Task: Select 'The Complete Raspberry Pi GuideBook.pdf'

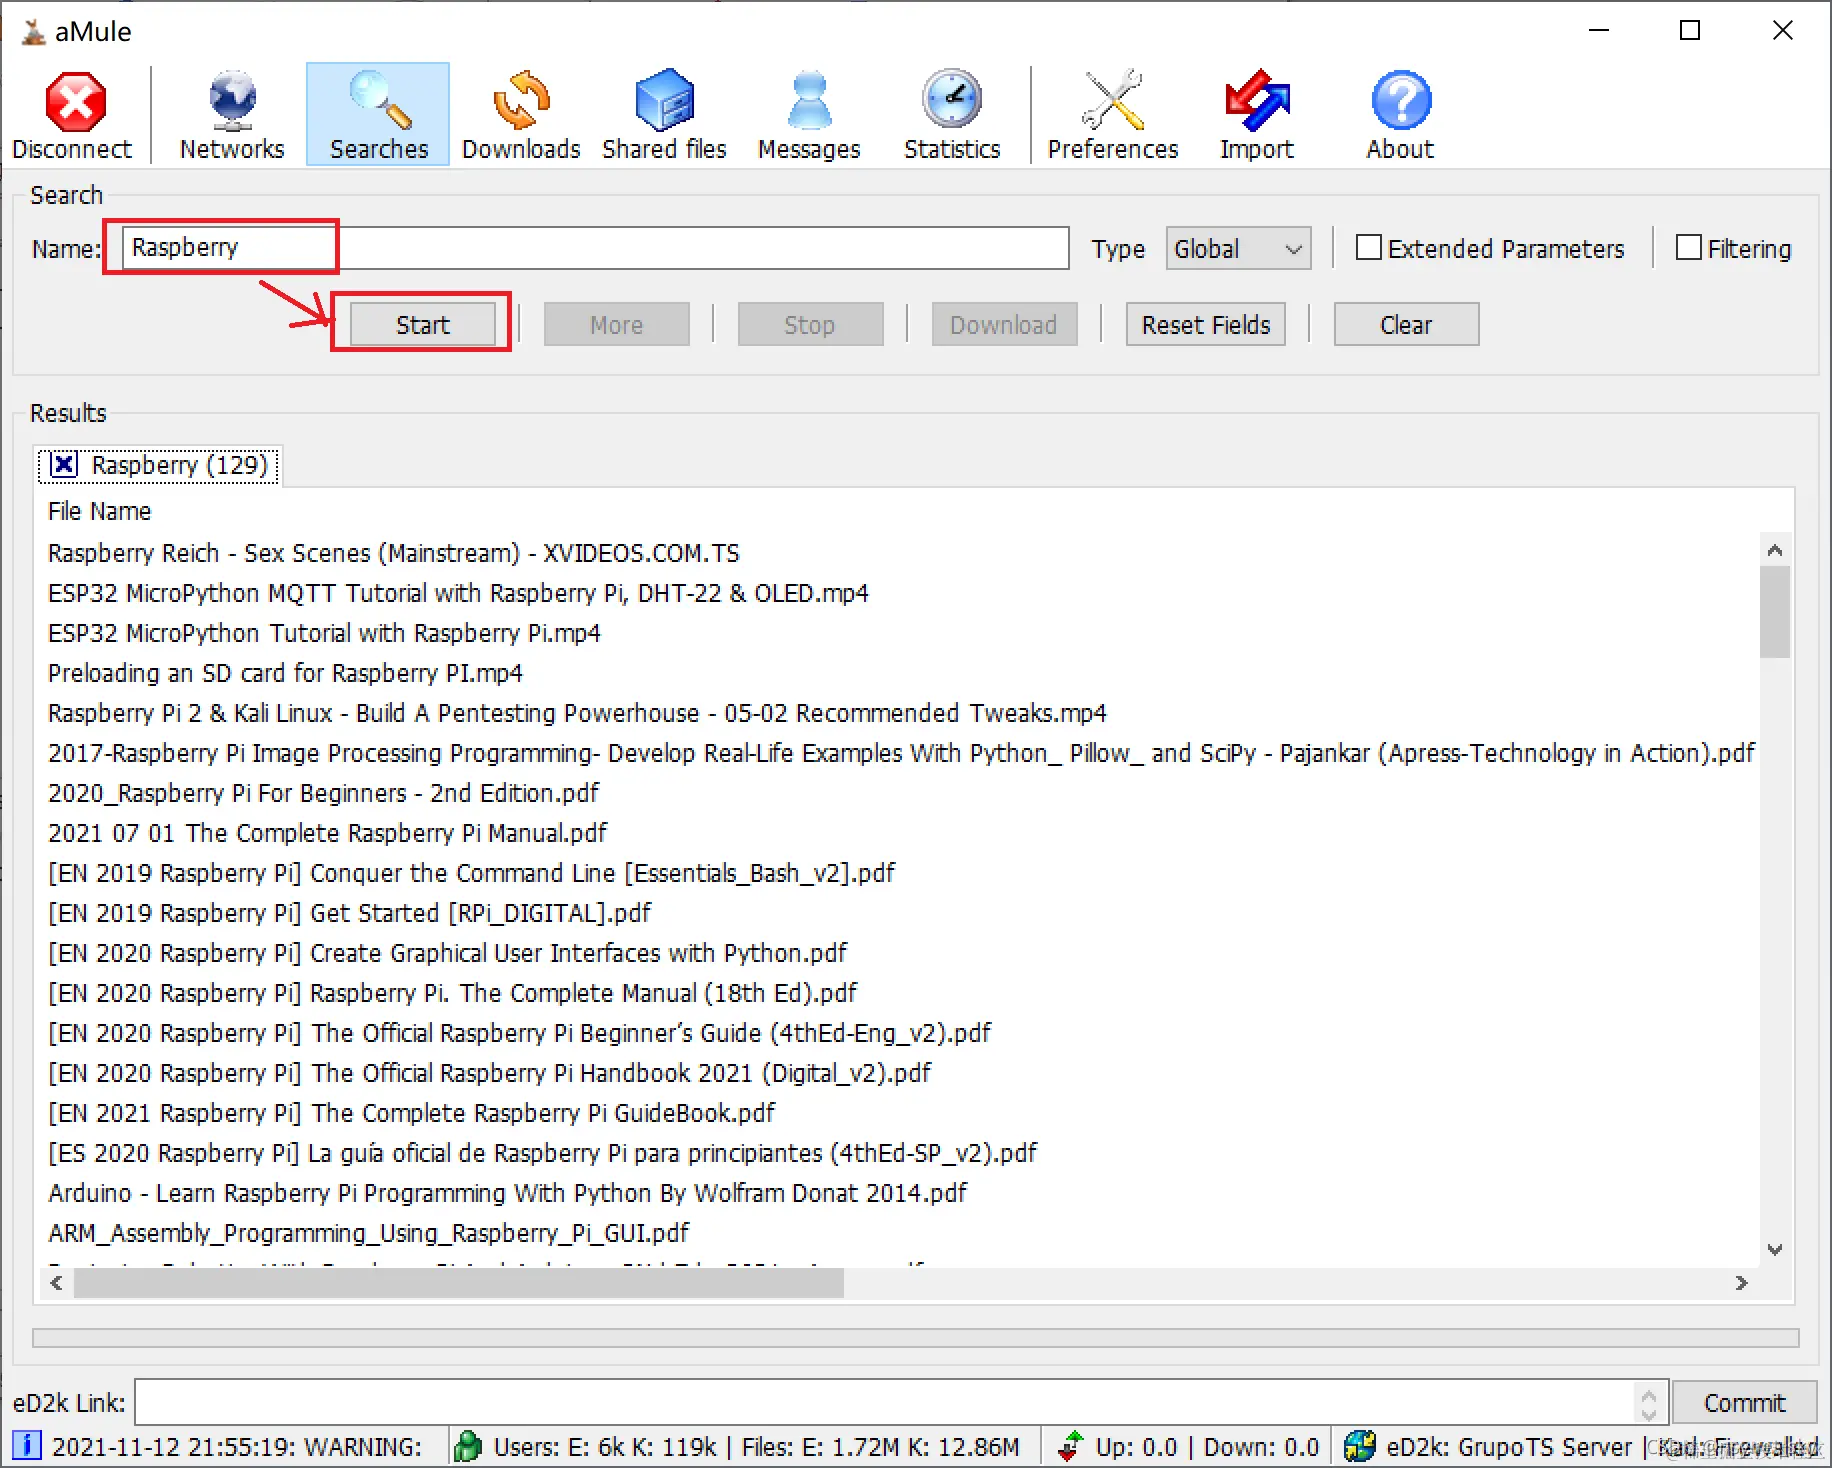Action: (x=411, y=1113)
